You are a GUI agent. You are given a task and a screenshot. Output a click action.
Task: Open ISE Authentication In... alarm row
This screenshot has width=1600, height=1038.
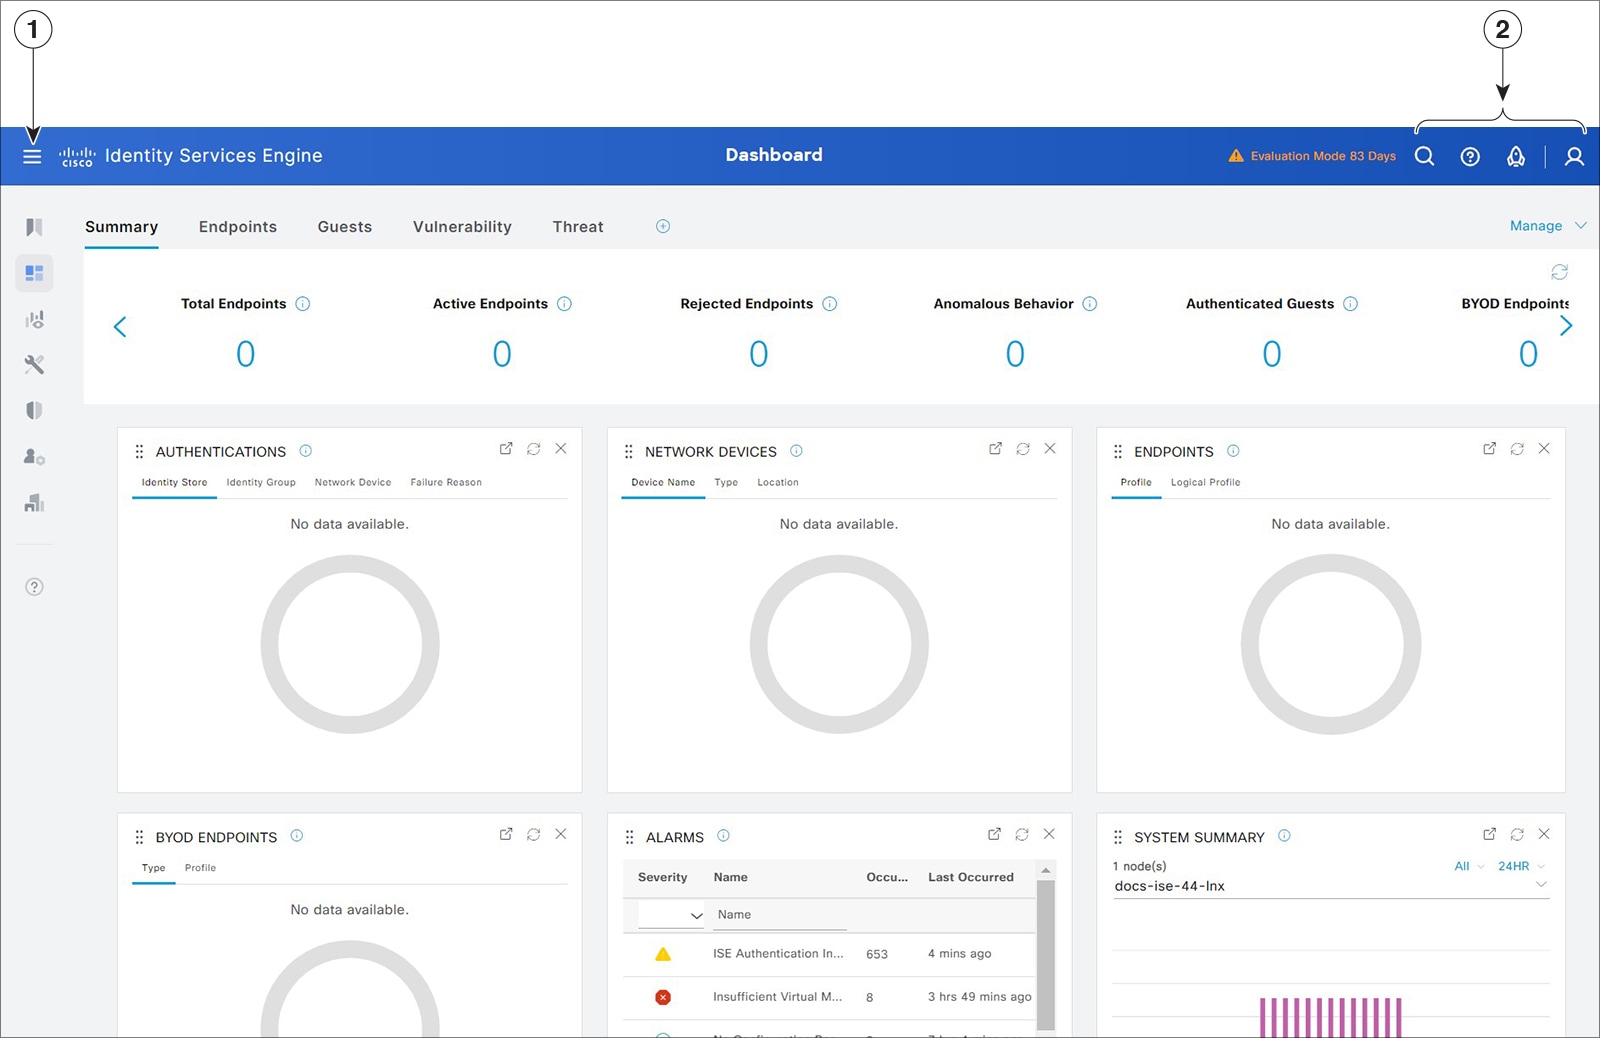click(x=828, y=954)
